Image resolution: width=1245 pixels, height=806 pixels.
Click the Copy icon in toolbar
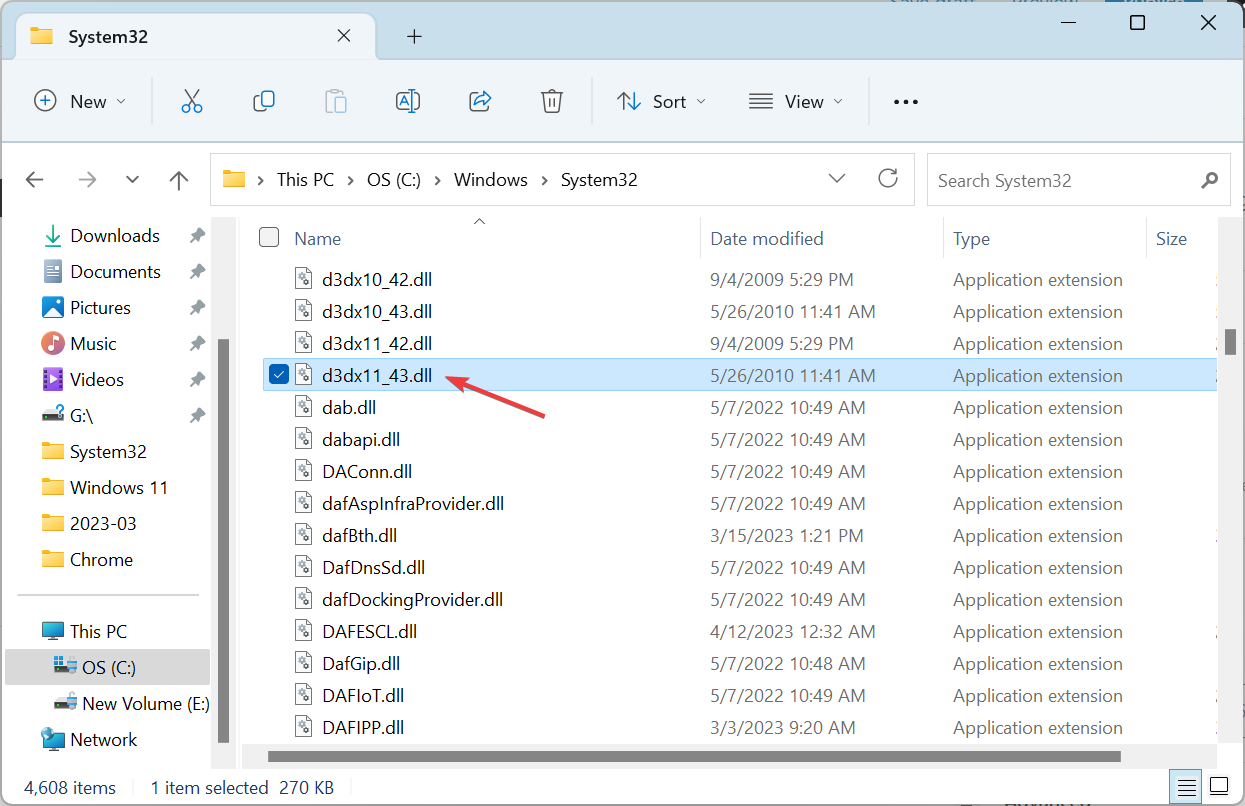pos(264,101)
